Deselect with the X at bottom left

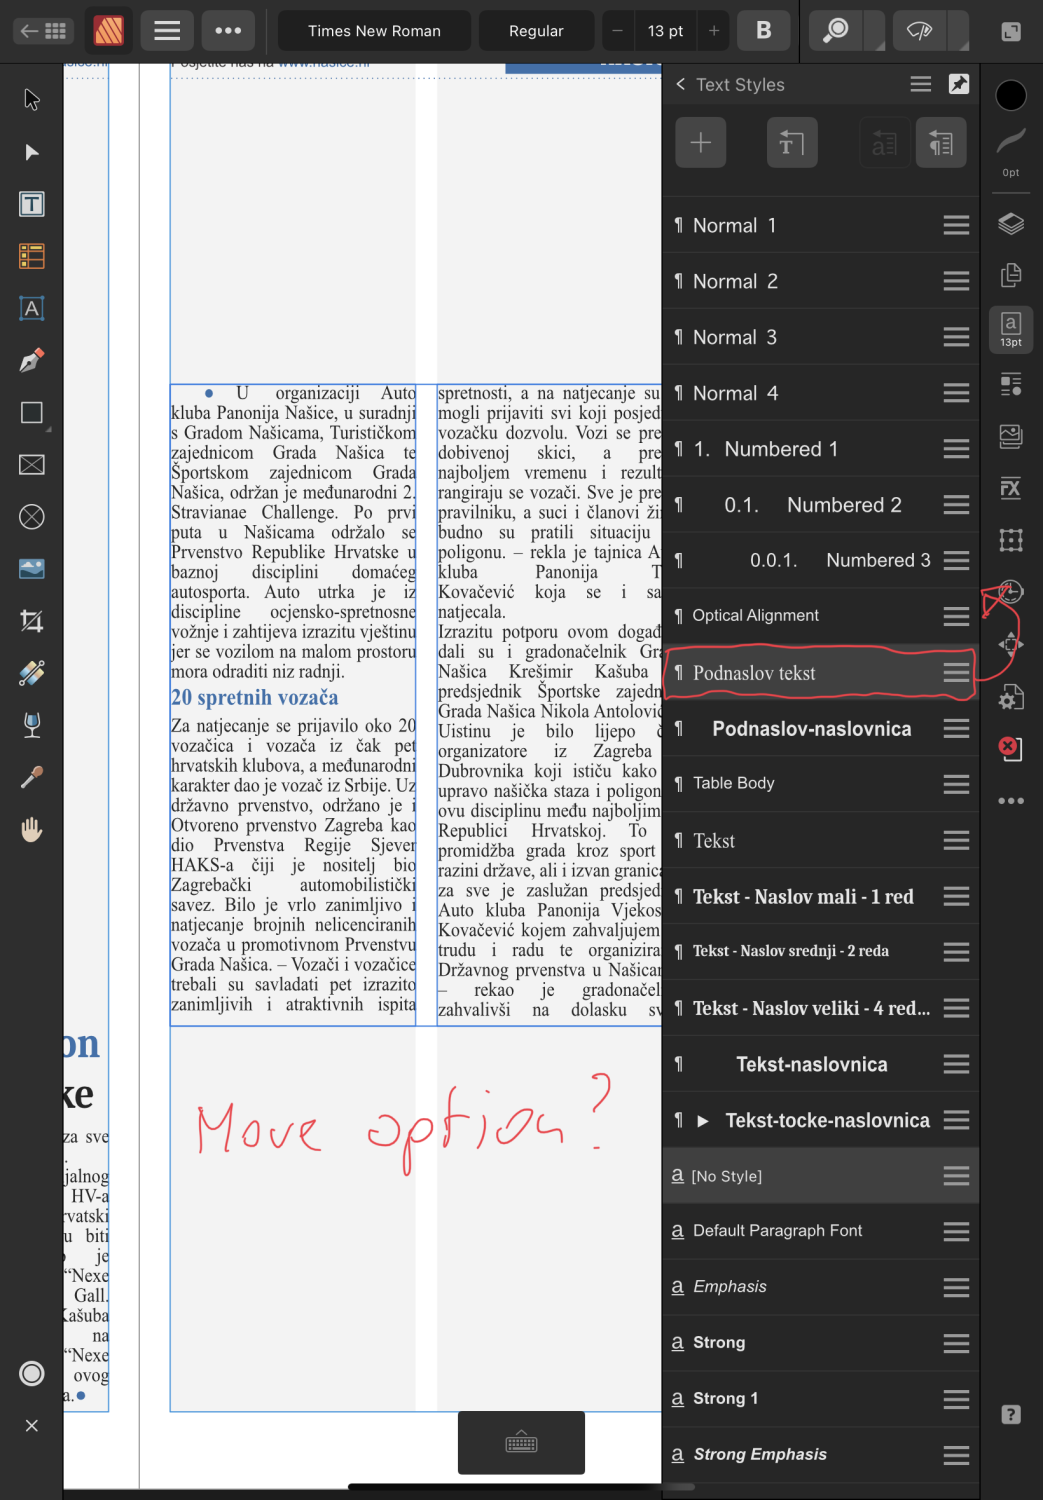[32, 1426]
